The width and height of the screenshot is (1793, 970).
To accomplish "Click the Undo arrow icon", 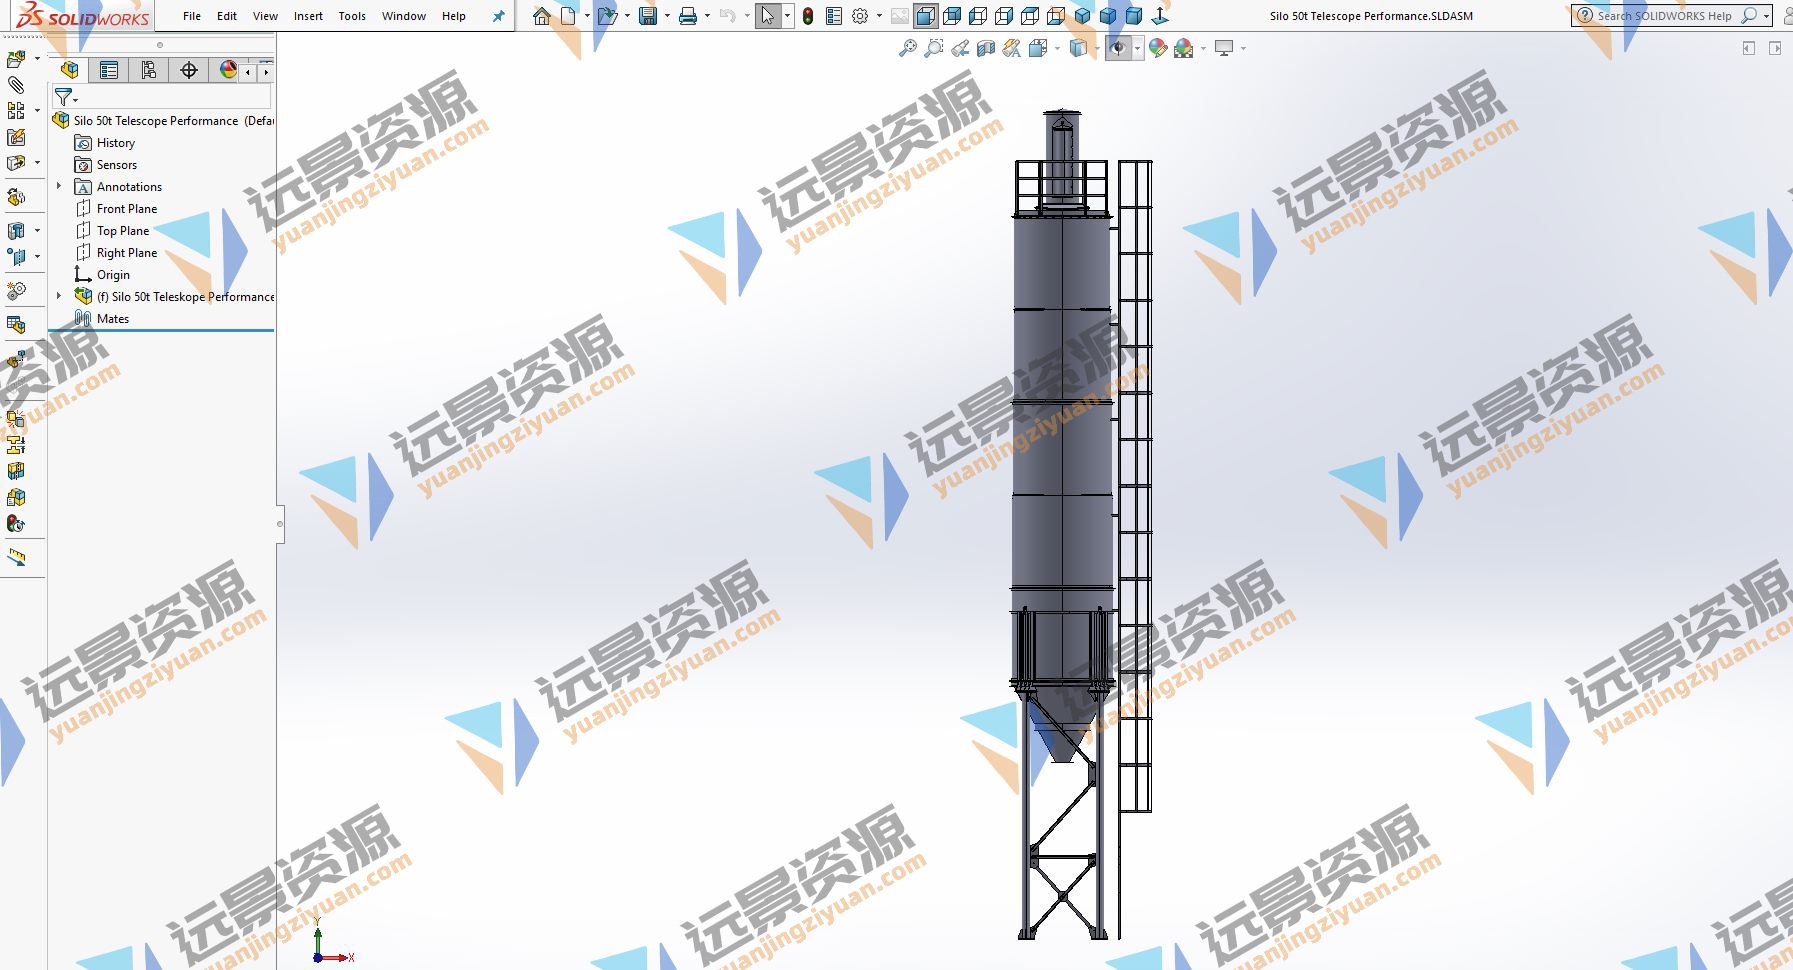I will (728, 16).
